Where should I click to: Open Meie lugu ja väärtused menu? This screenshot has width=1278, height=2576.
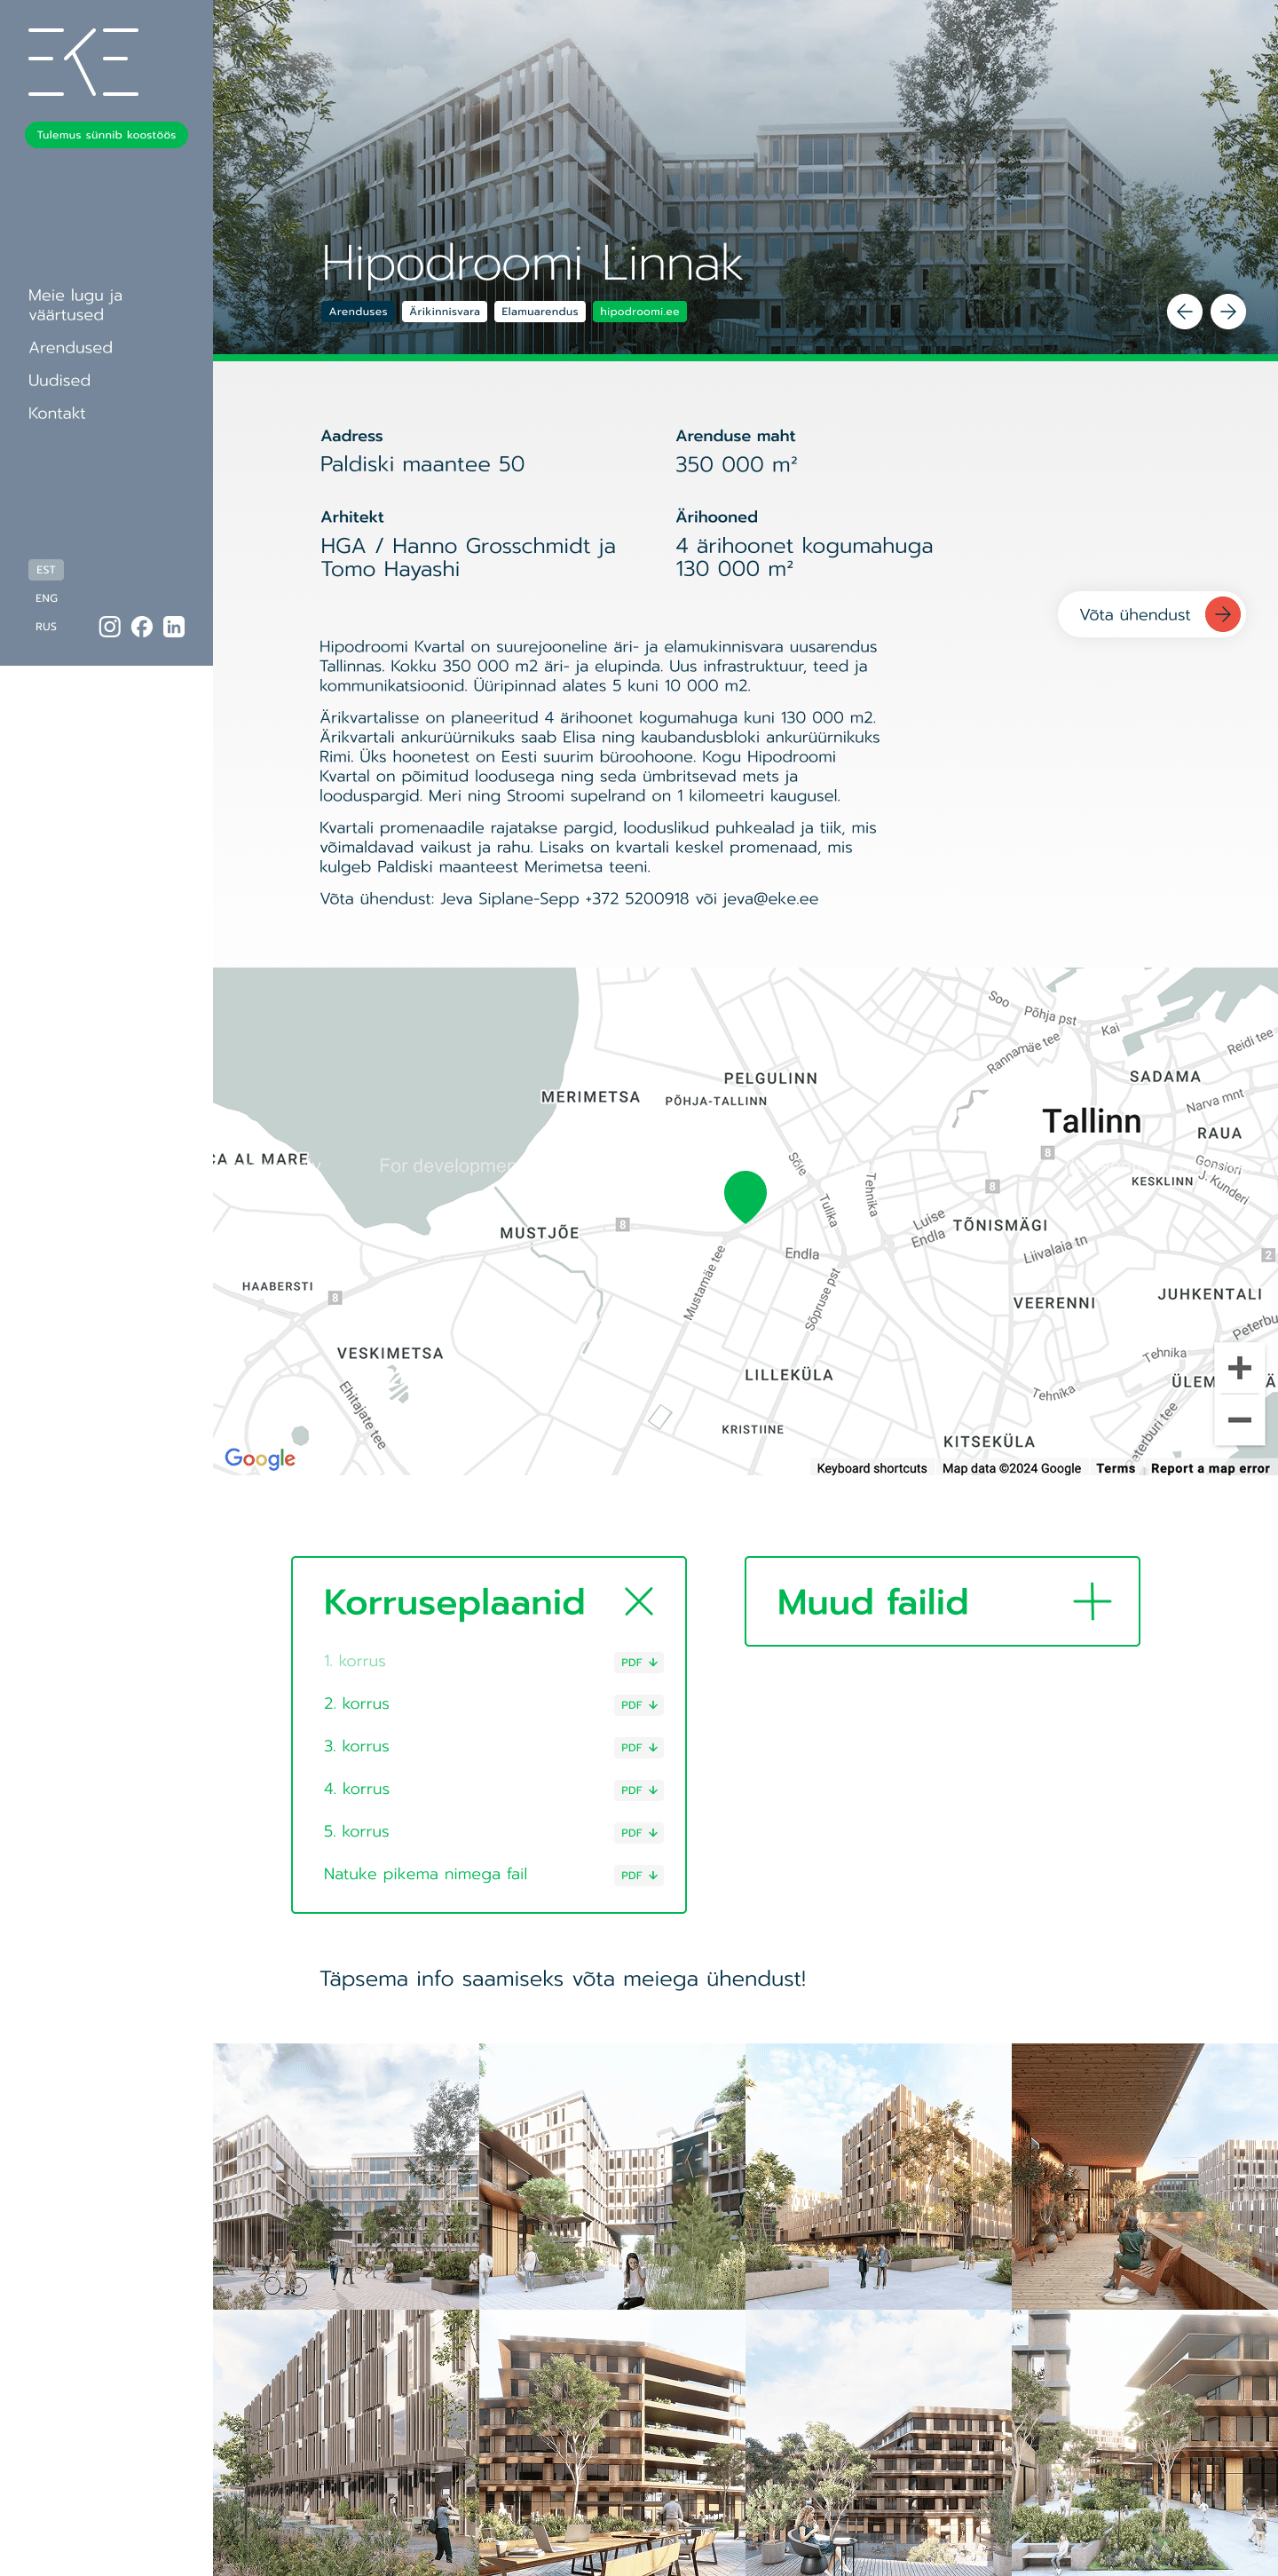click(75, 305)
